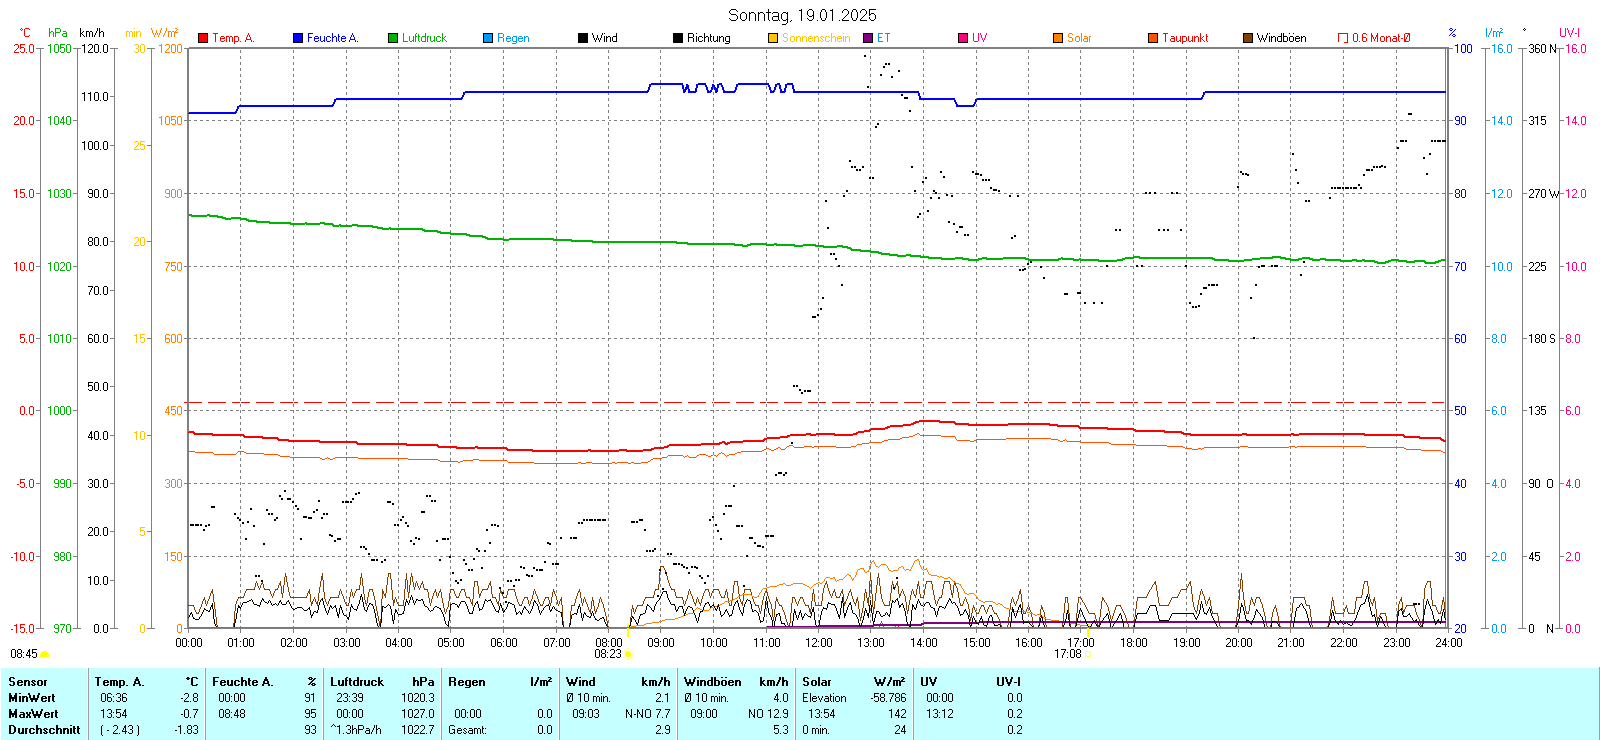Screen dimensions: 1600x740
Task: Click the sunrise sun icon at 08:23
Action: point(629,654)
